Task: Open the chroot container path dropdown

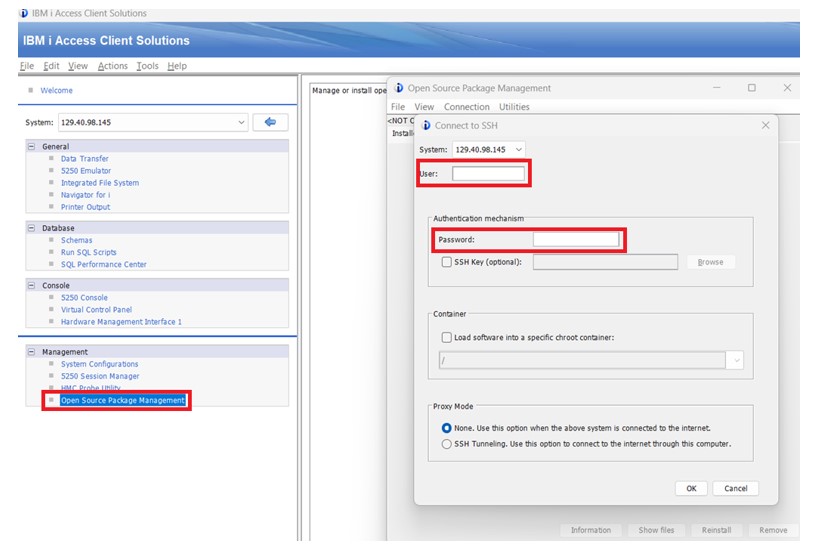Action: (x=736, y=360)
